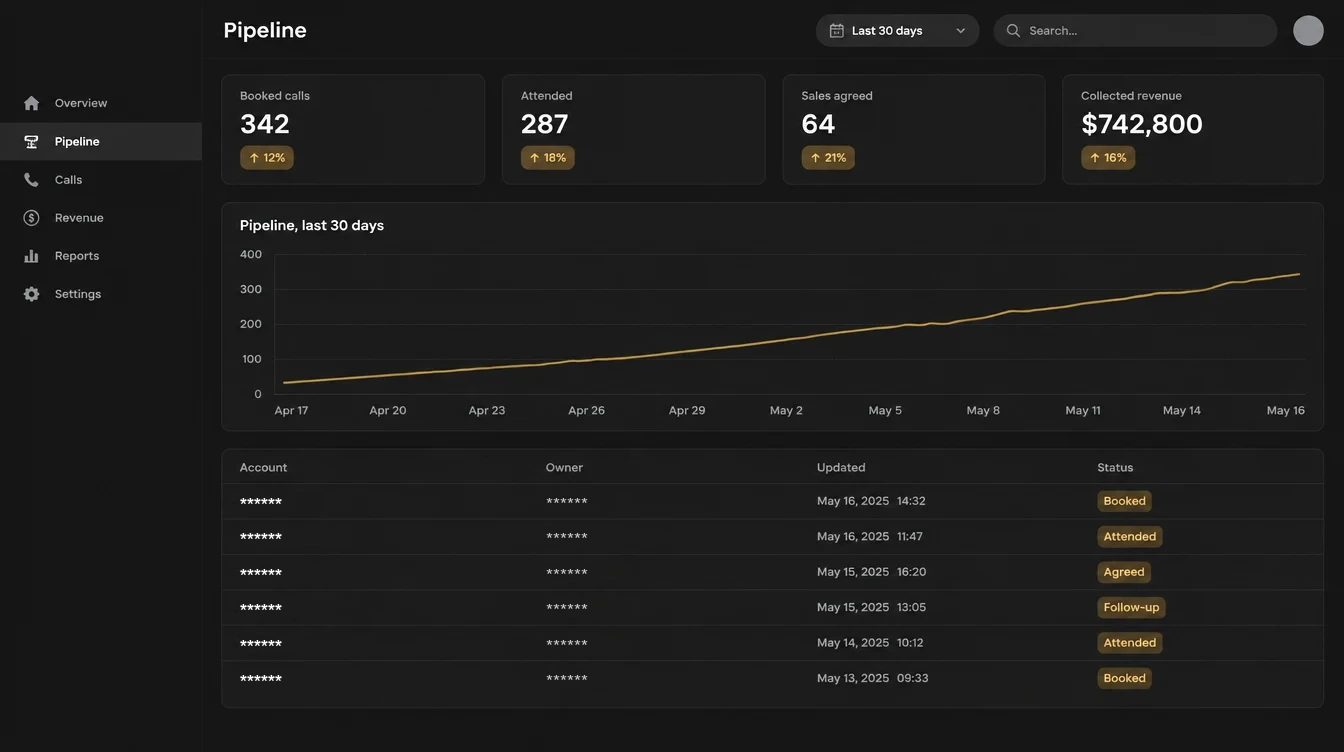Go to Overview in the sidebar
This screenshot has width=1344, height=752.
81,103
